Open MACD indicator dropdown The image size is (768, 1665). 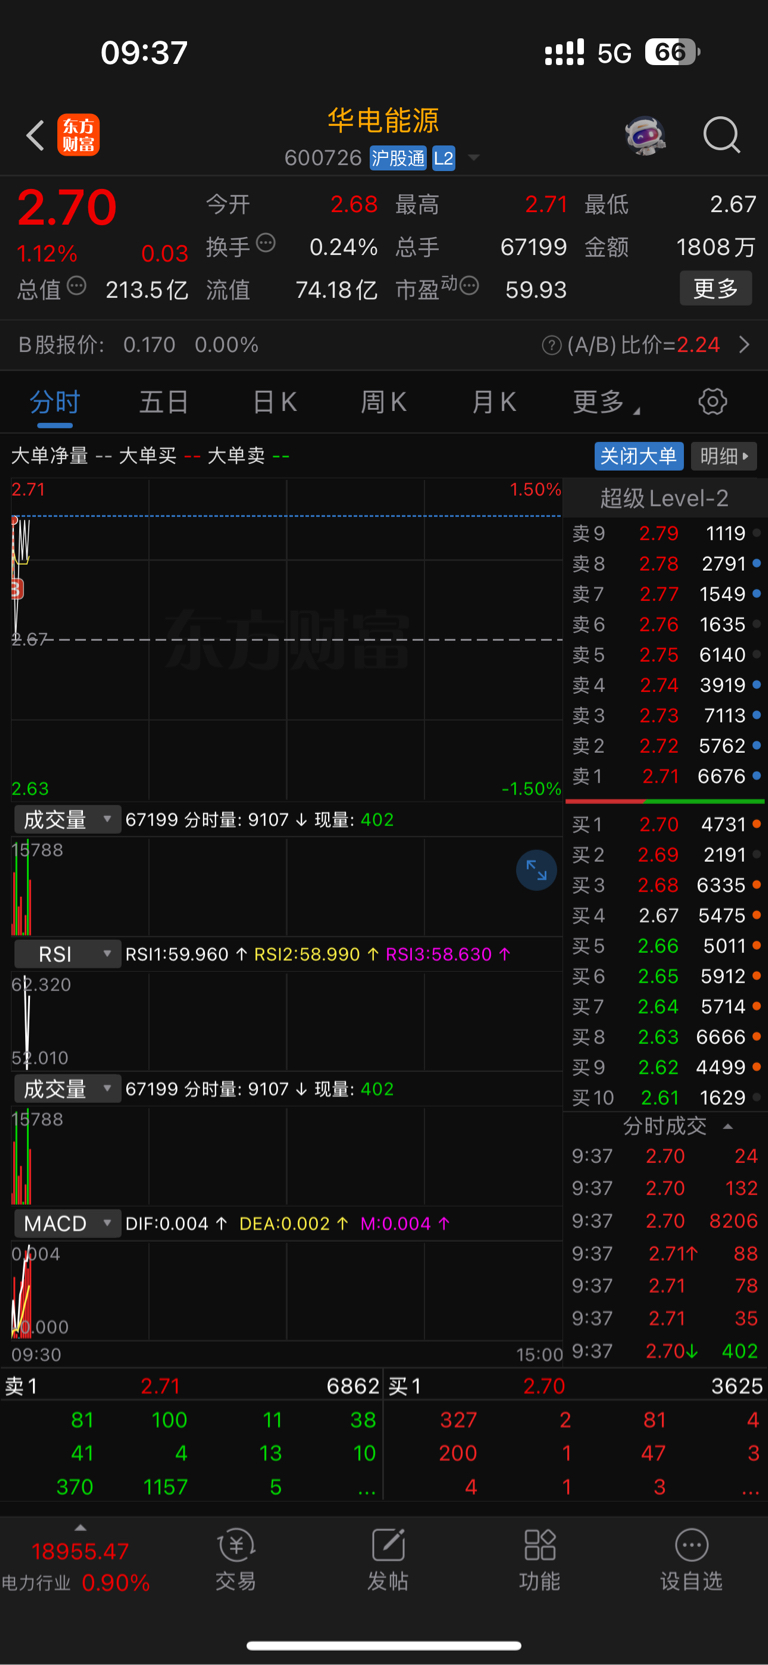pyautogui.click(x=67, y=1223)
